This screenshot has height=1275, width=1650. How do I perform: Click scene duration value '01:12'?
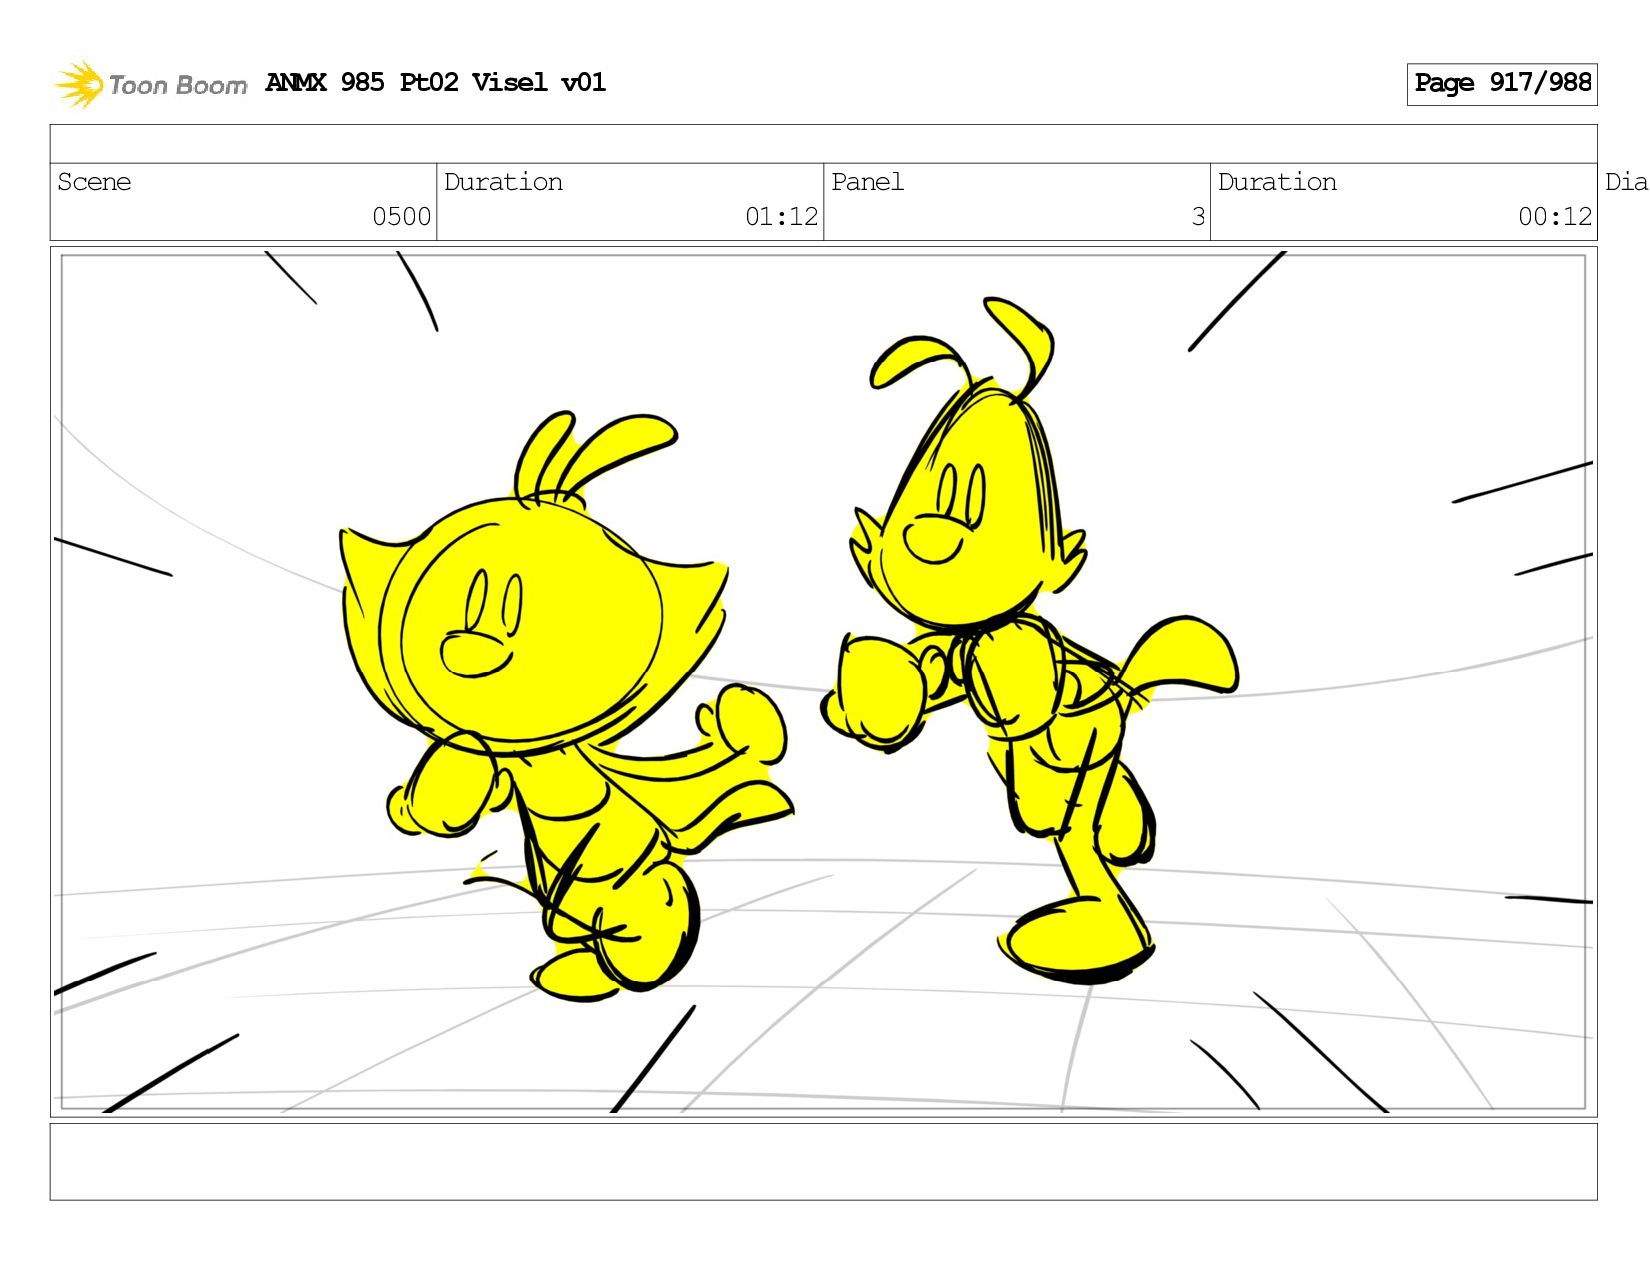[782, 217]
